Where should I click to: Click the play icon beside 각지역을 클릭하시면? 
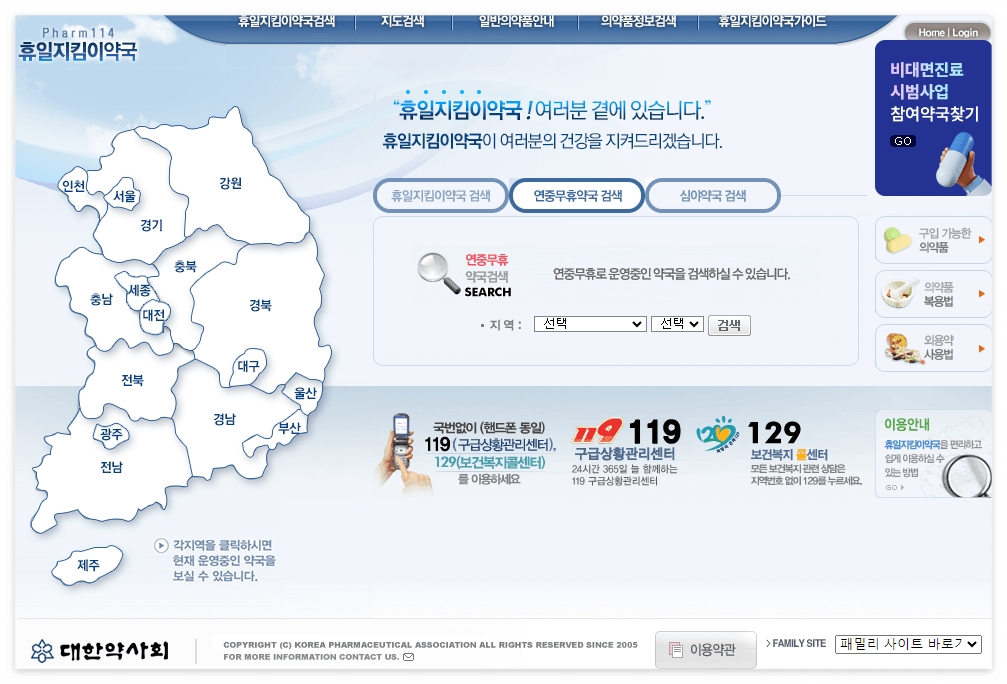click(161, 545)
